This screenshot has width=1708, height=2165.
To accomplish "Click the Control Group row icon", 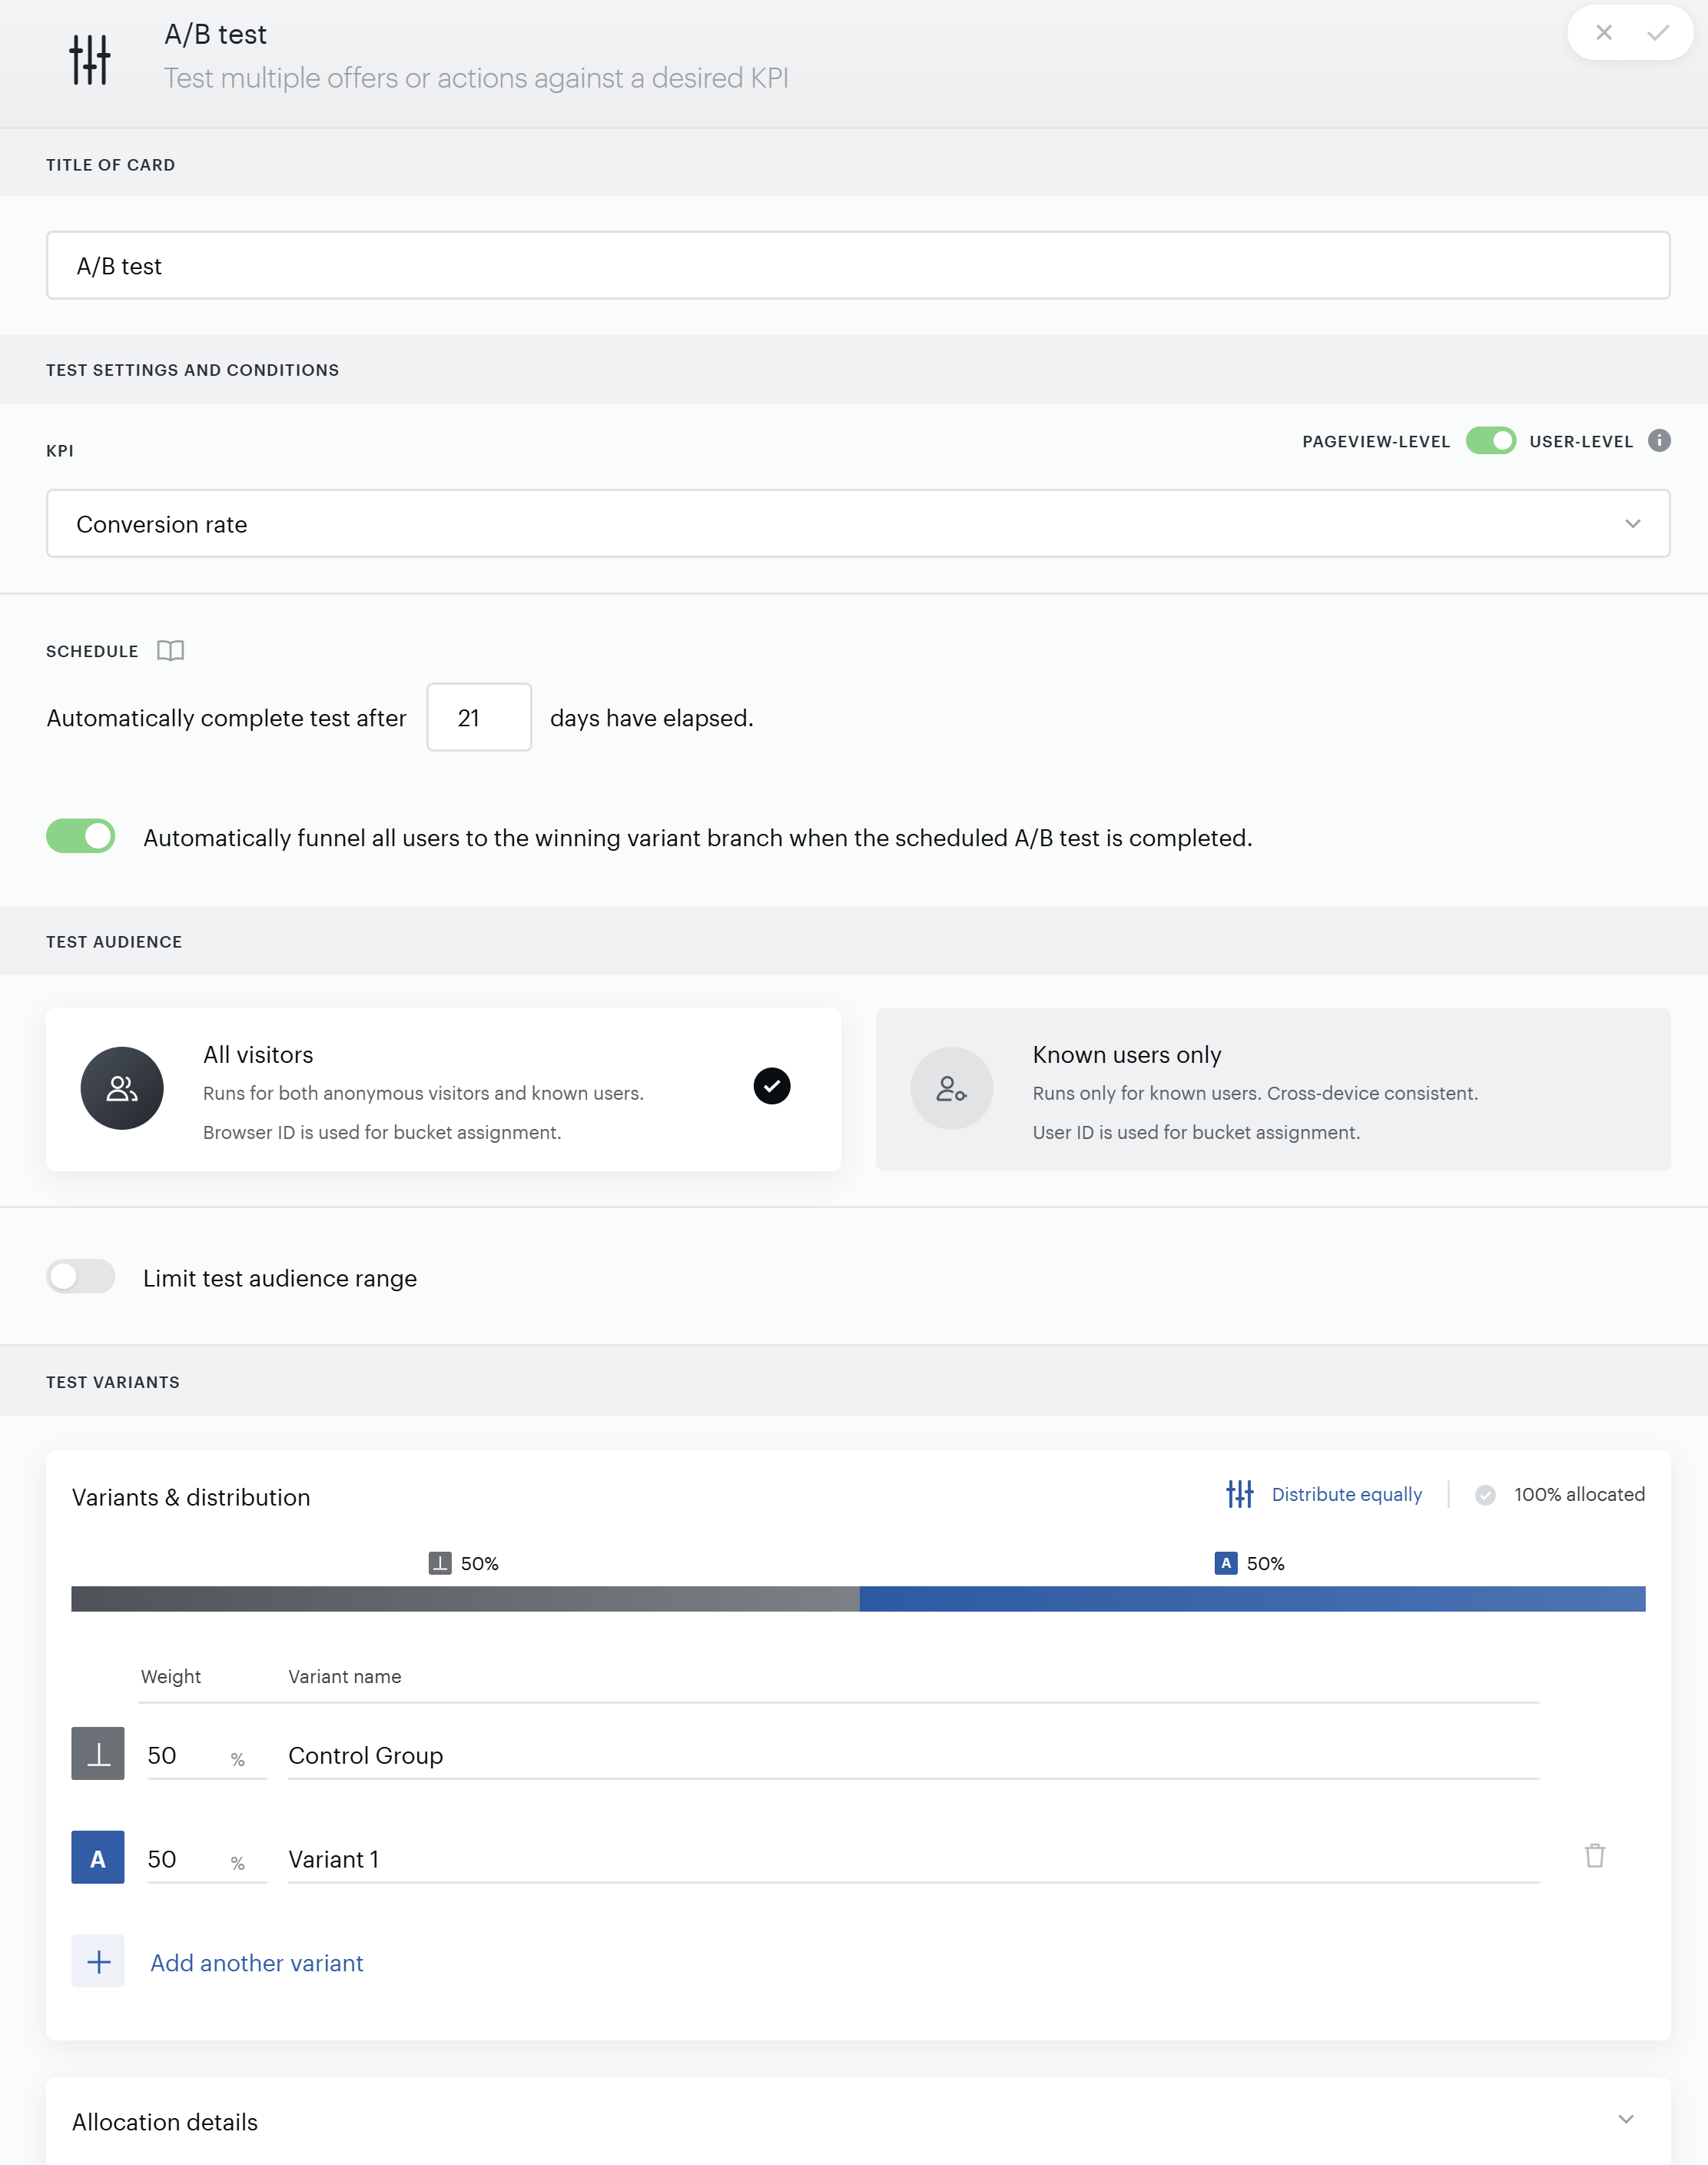I will point(98,1753).
